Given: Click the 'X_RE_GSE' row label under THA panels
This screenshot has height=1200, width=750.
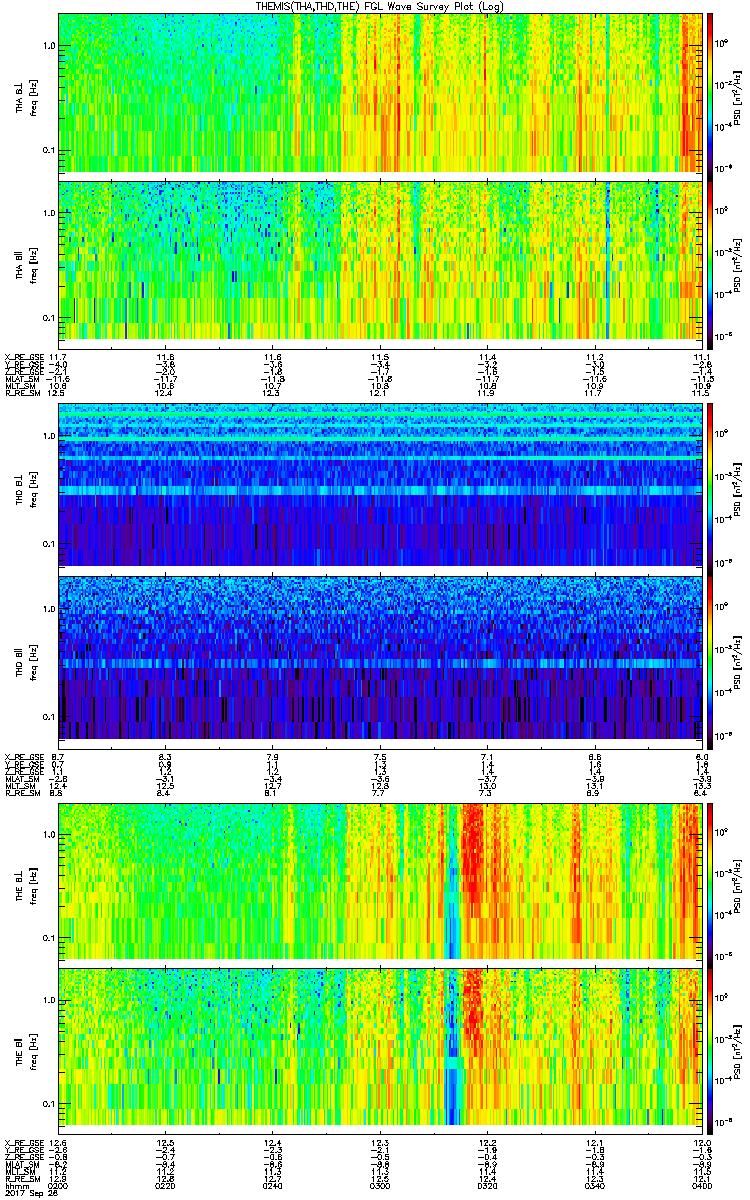Looking at the screenshot, I should [24, 355].
